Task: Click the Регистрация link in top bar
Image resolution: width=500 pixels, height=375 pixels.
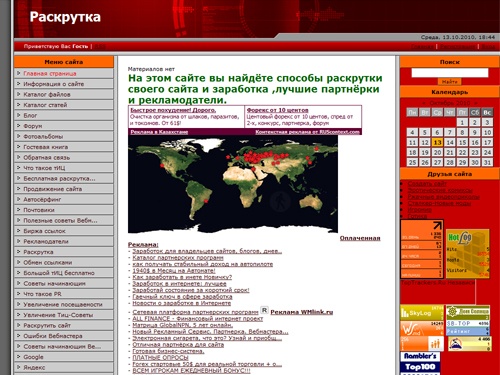Action: pos(457,47)
